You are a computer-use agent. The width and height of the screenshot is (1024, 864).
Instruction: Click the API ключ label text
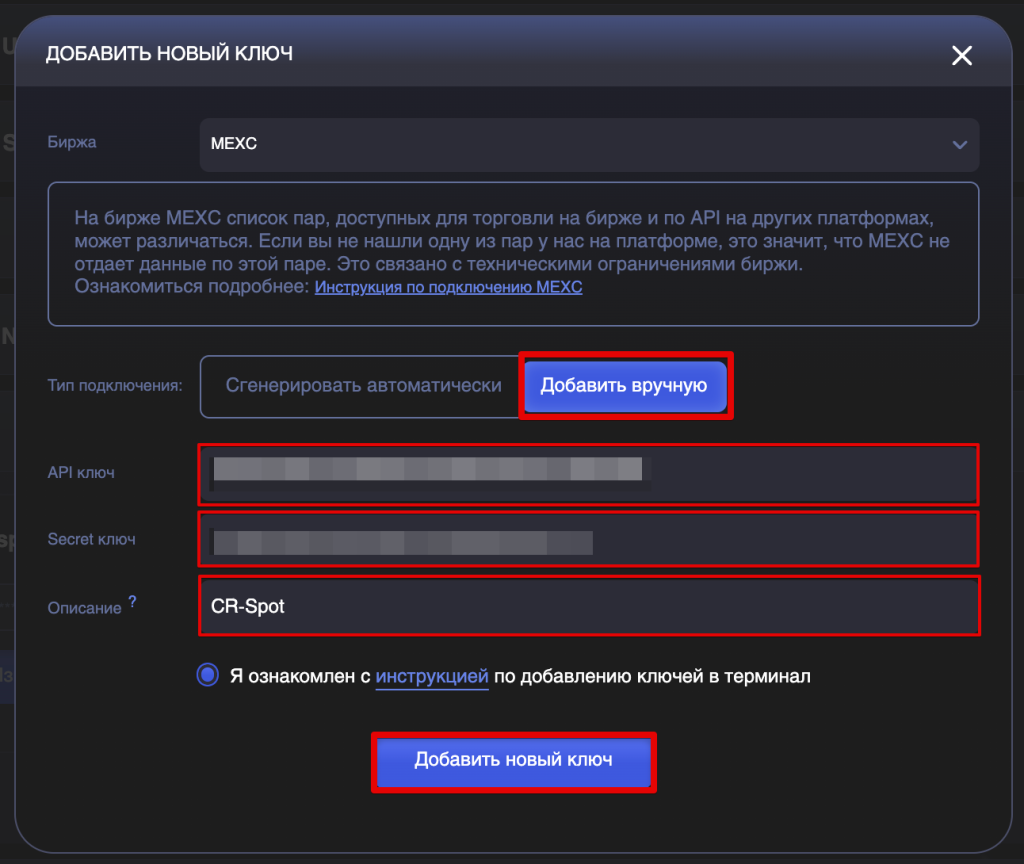pyautogui.click(x=81, y=472)
